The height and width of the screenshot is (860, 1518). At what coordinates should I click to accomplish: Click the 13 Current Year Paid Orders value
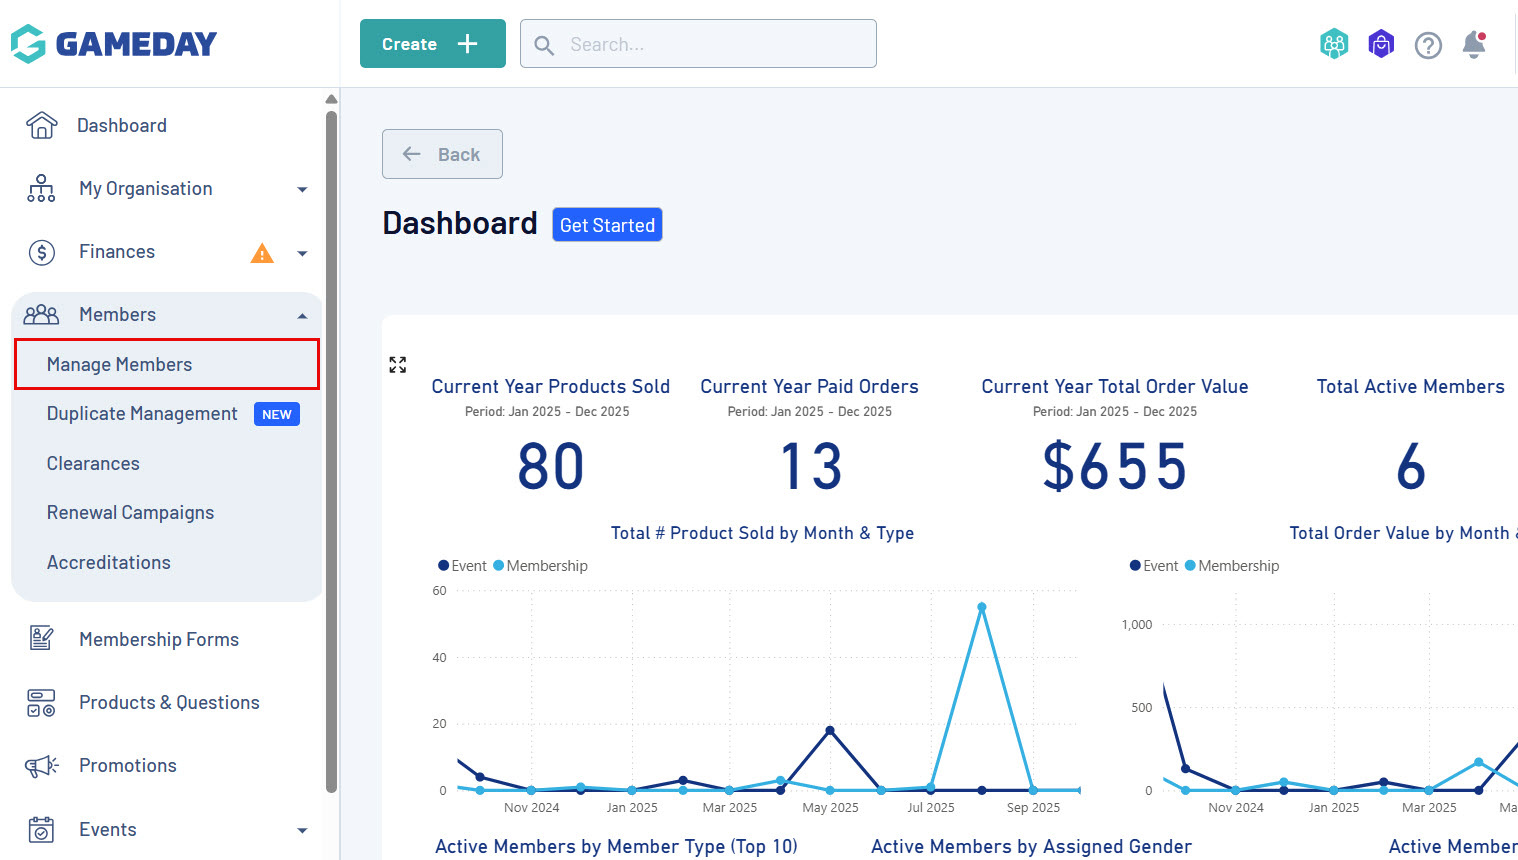click(x=811, y=467)
